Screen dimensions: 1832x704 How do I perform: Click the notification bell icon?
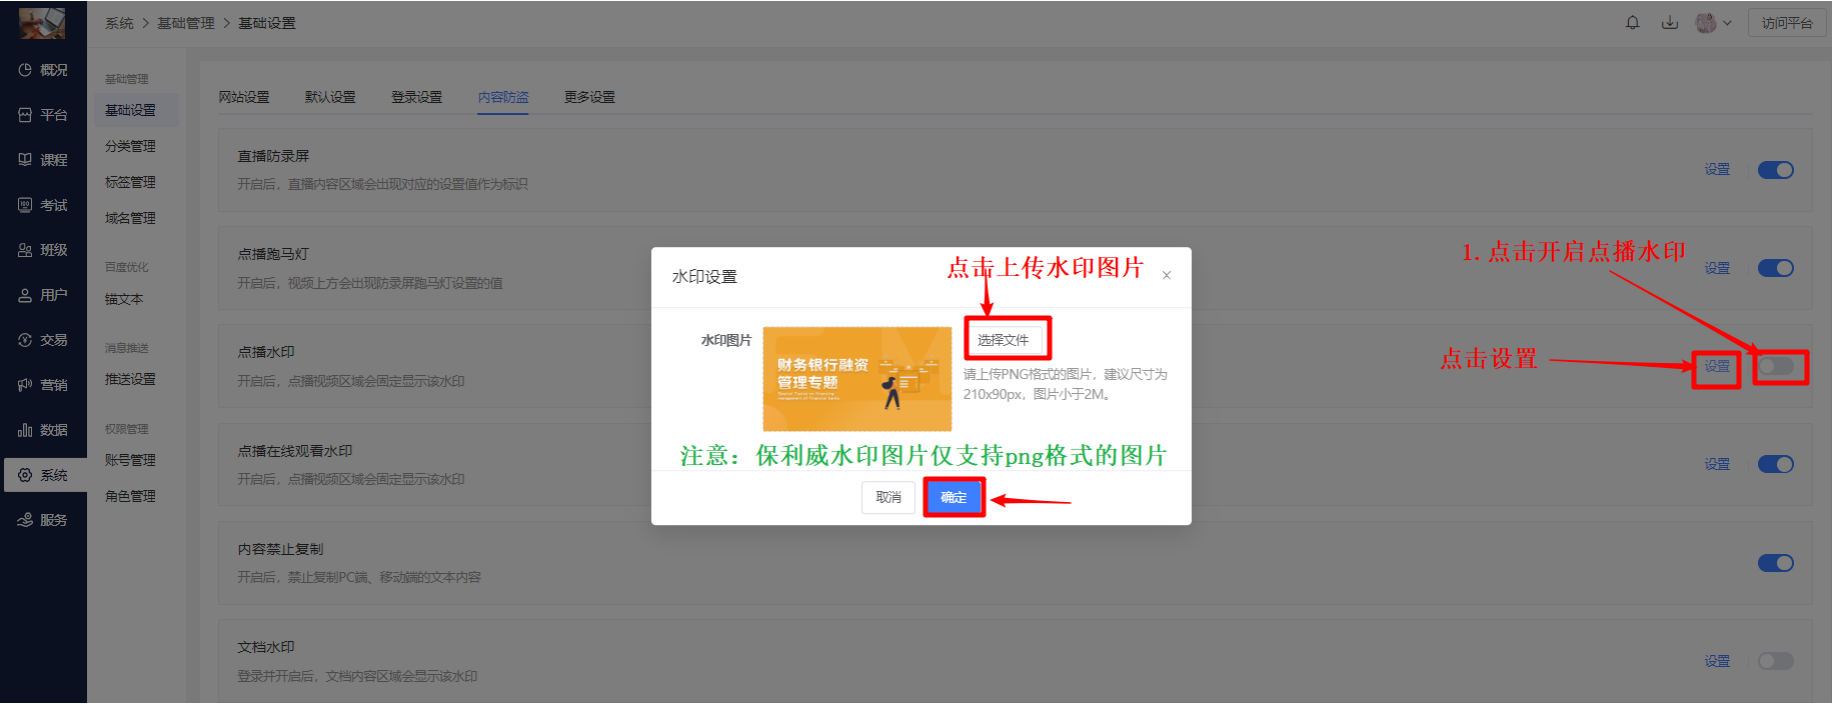pos(1632,22)
